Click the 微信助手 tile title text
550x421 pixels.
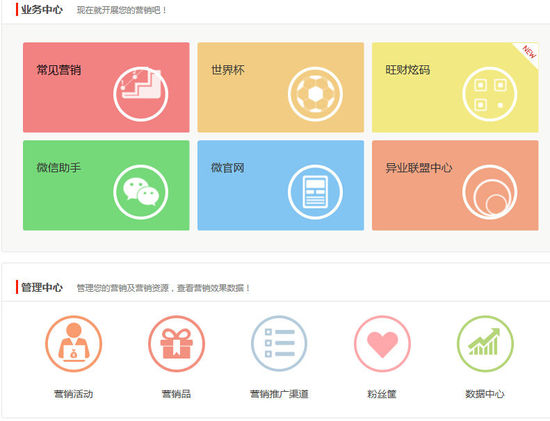click(59, 168)
